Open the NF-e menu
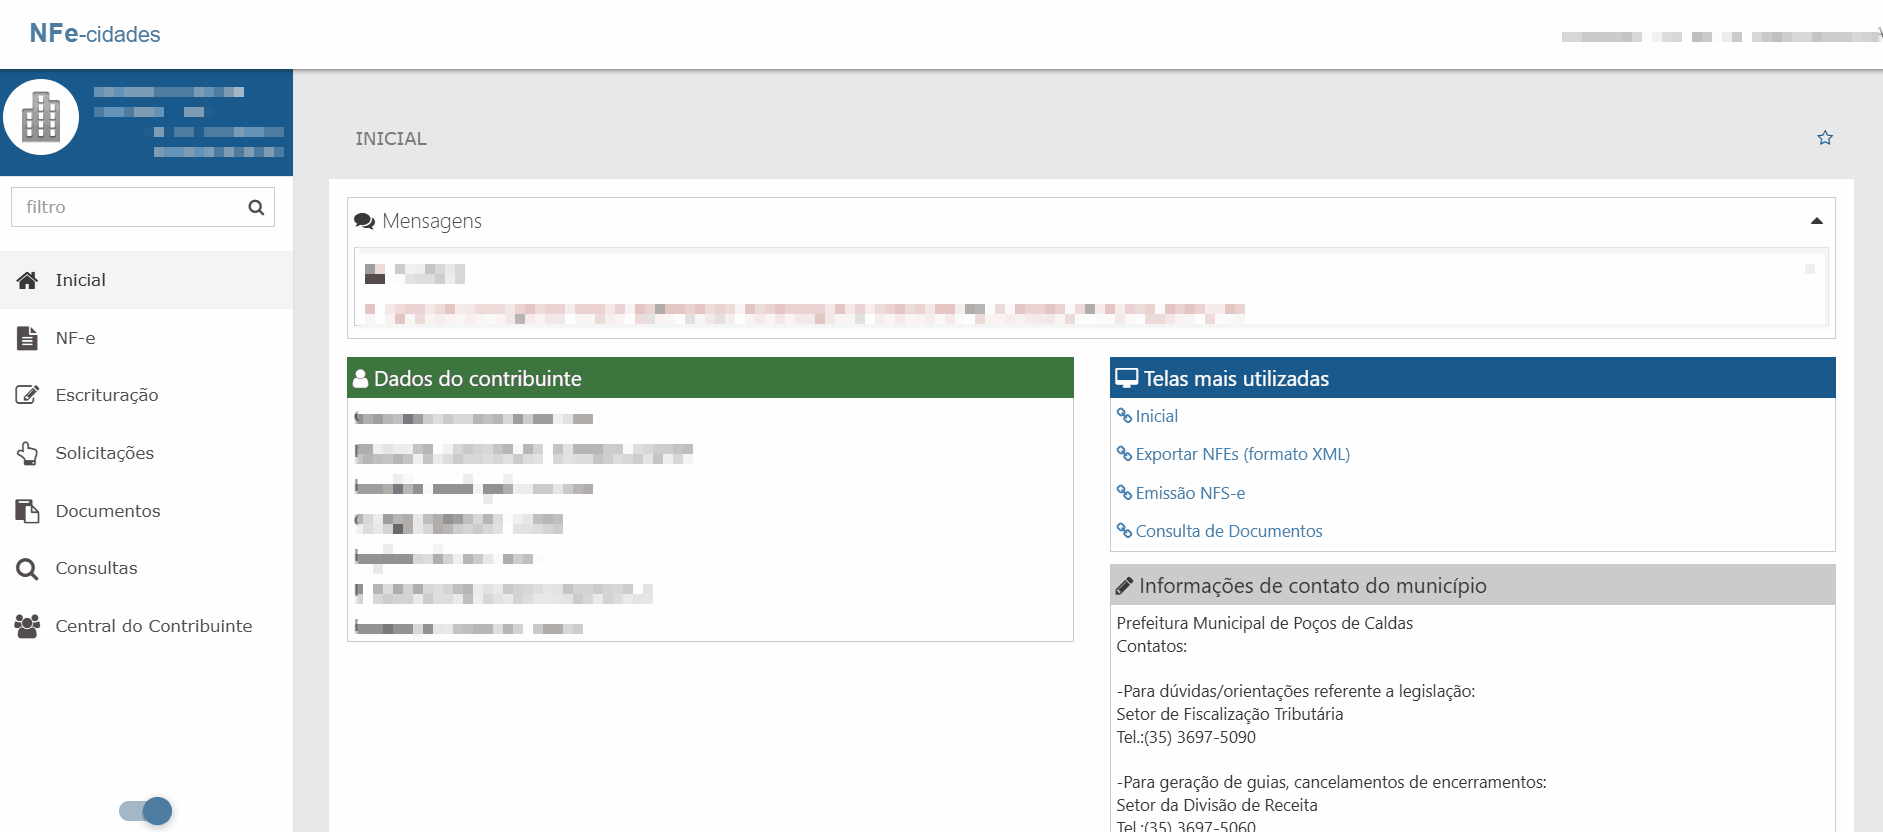This screenshot has width=1883, height=832. pos(146,338)
